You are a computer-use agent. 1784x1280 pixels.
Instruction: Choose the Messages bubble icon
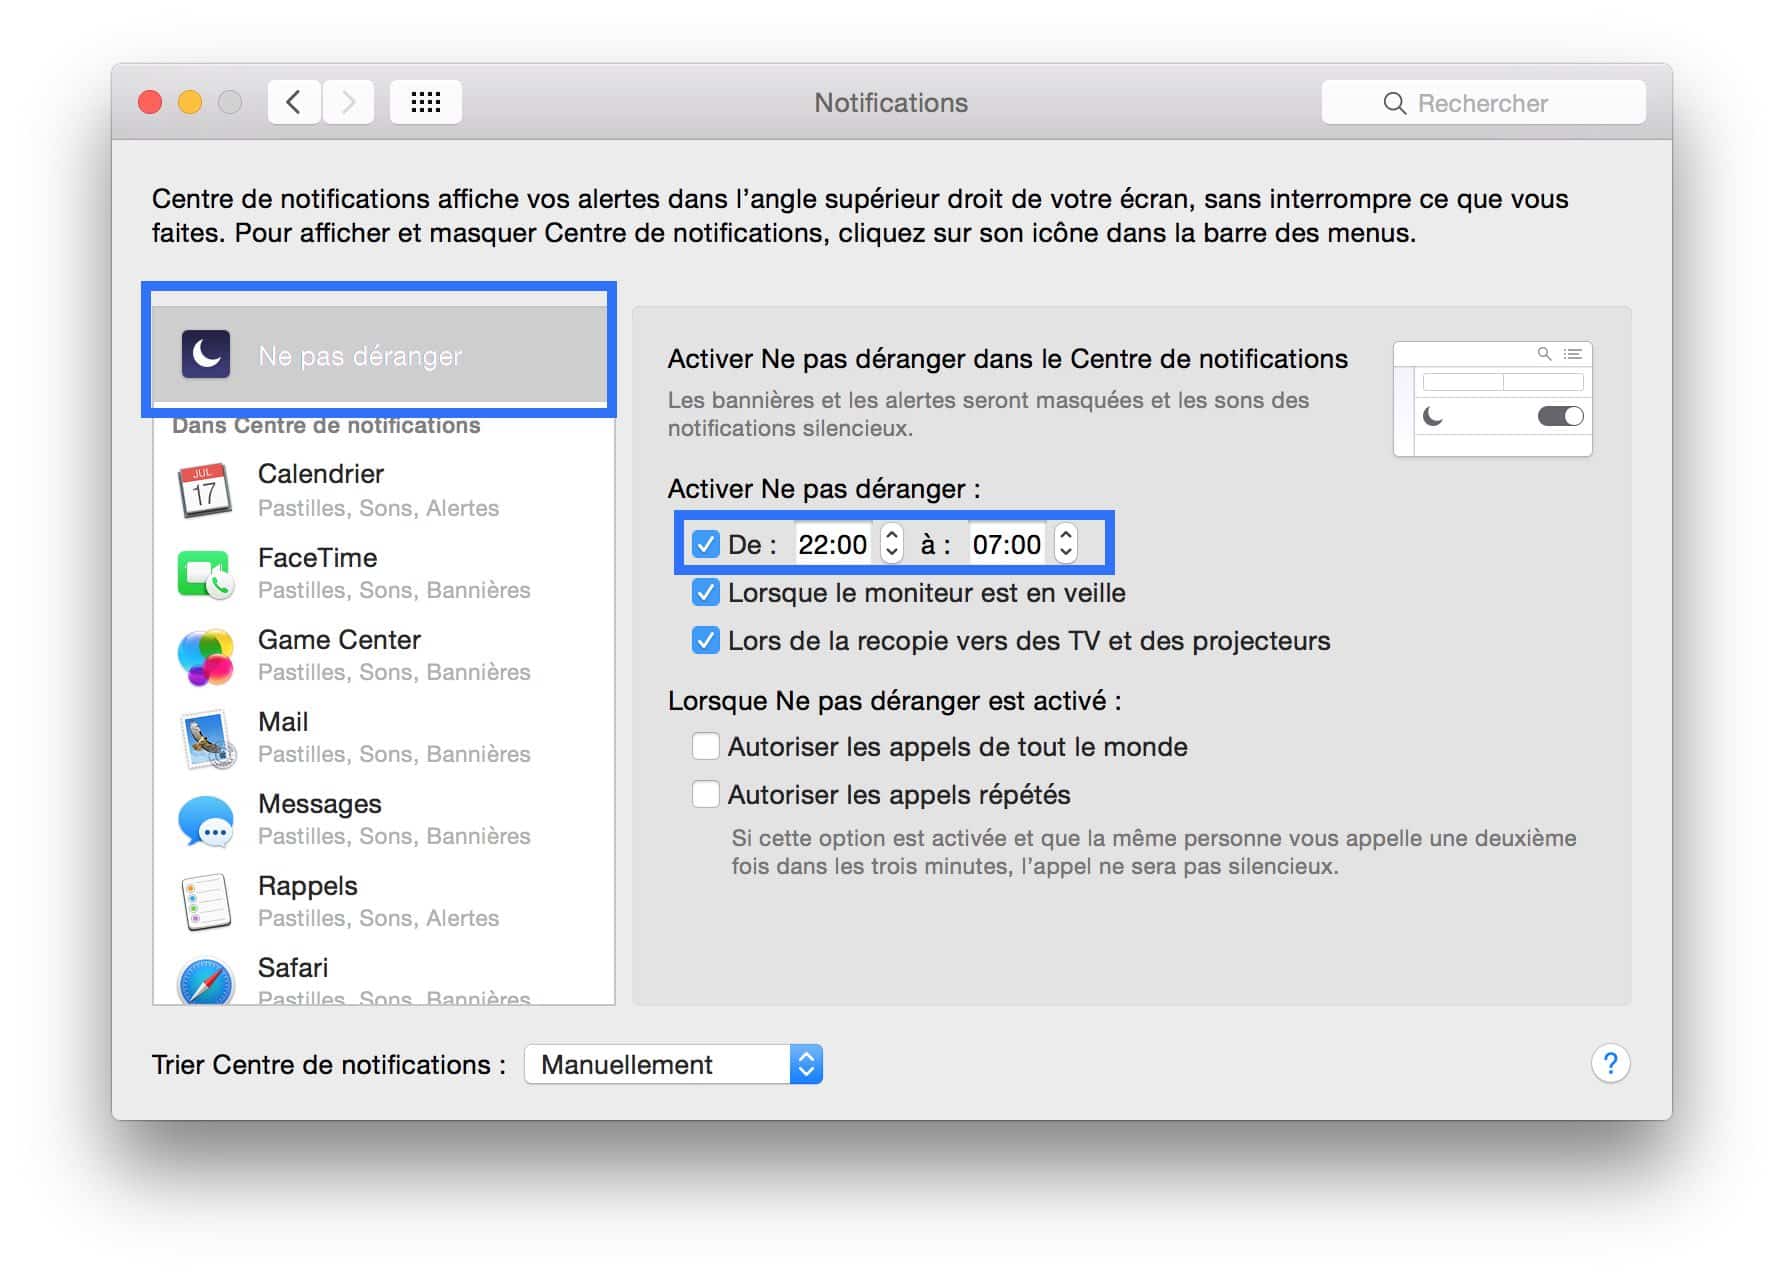point(205,821)
